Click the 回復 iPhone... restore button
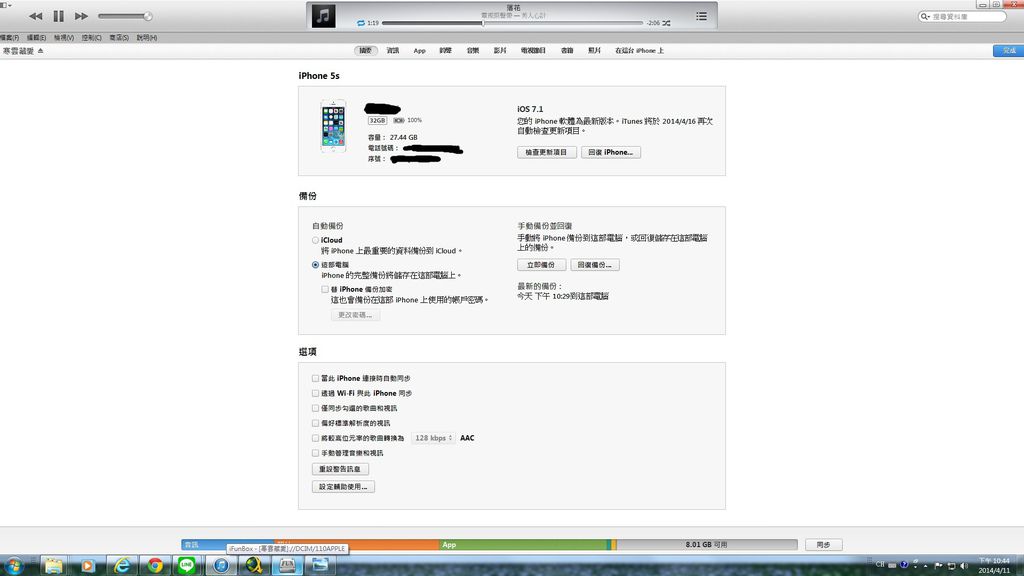The height and width of the screenshot is (576, 1024). point(611,152)
